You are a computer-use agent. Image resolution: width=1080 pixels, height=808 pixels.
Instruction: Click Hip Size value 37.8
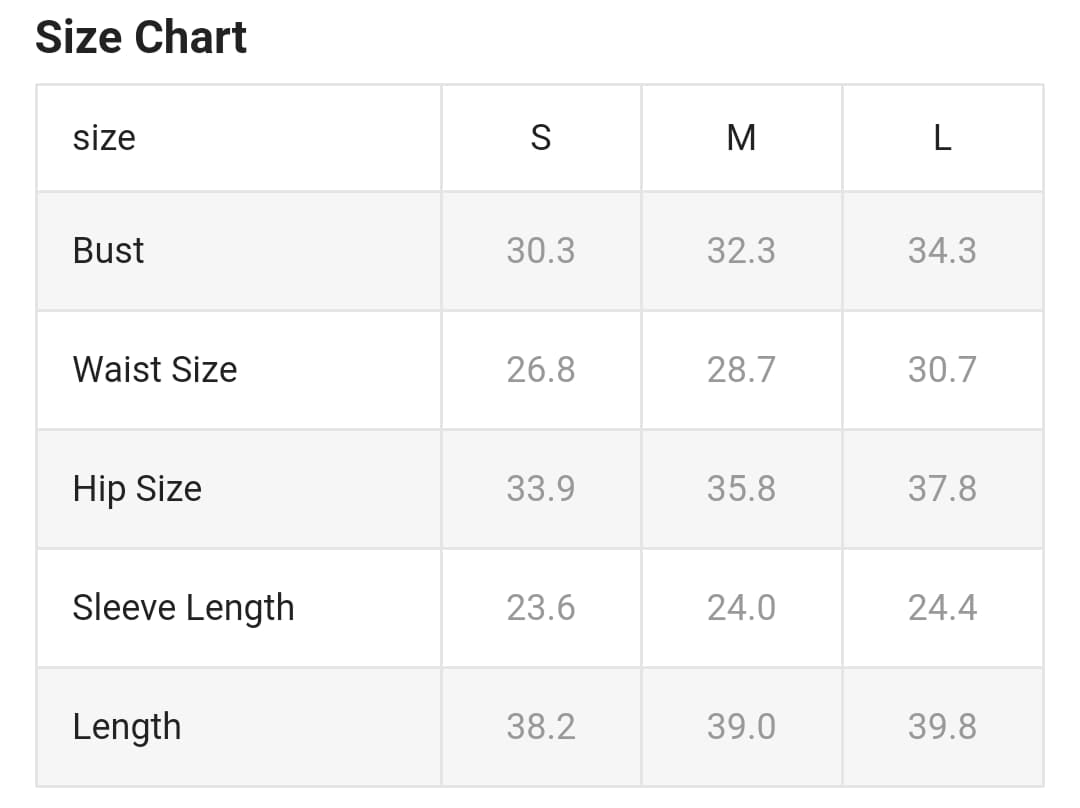942,488
